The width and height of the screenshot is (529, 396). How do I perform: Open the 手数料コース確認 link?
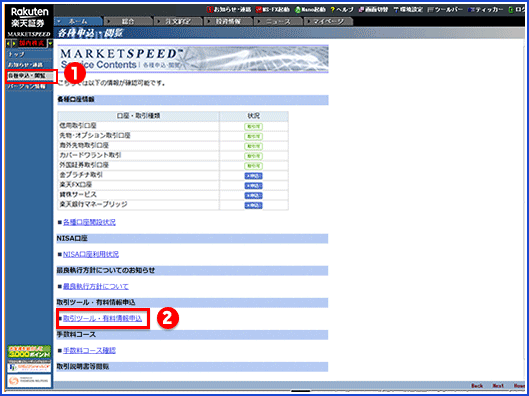point(89,351)
